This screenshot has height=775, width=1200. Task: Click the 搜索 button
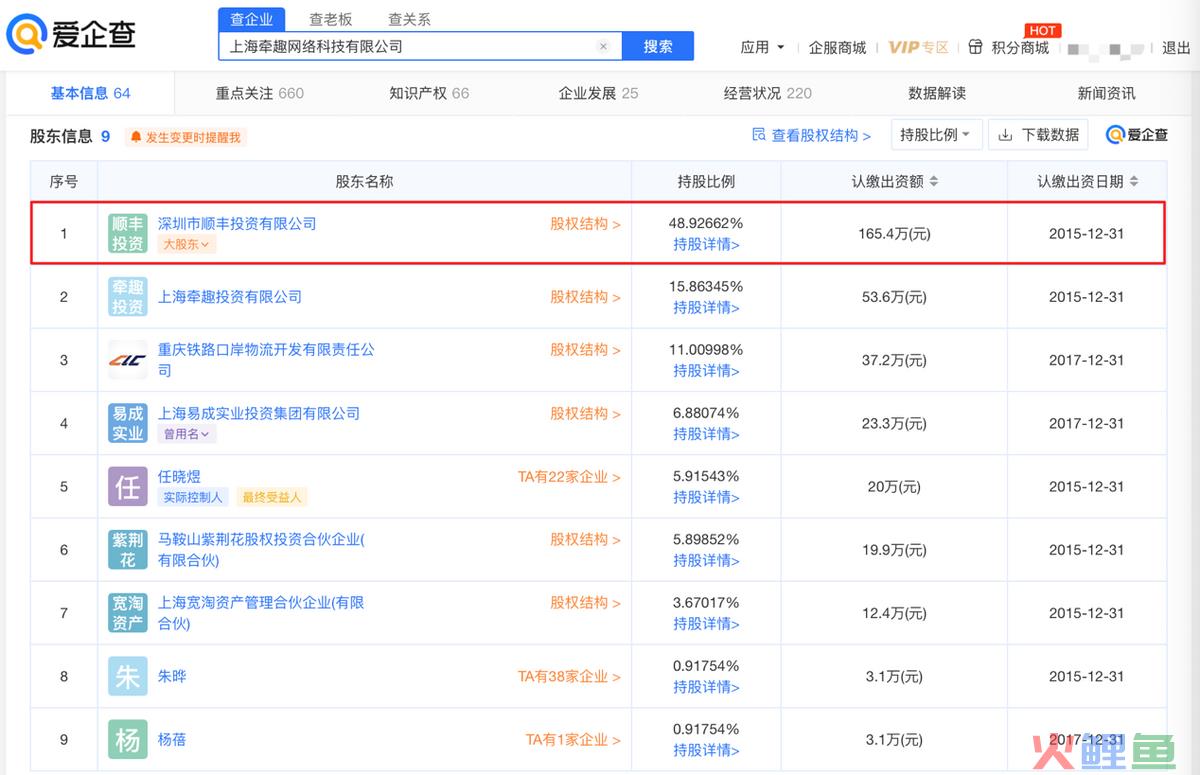[658, 46]
